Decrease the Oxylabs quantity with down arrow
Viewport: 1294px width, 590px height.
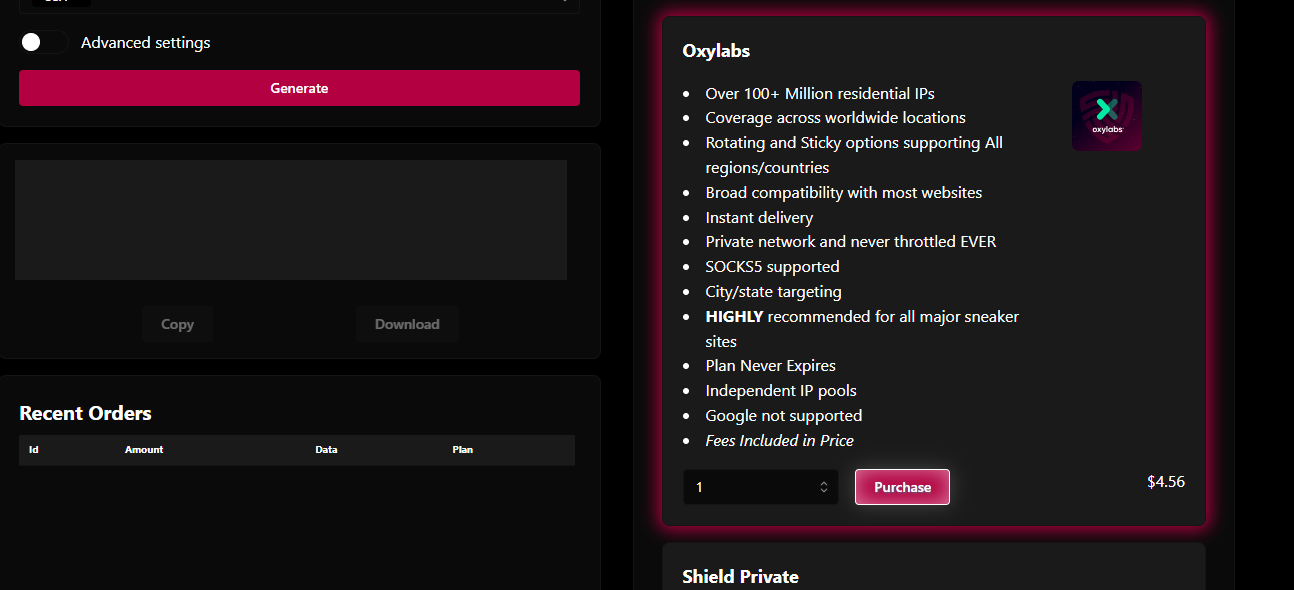(824, 492)
